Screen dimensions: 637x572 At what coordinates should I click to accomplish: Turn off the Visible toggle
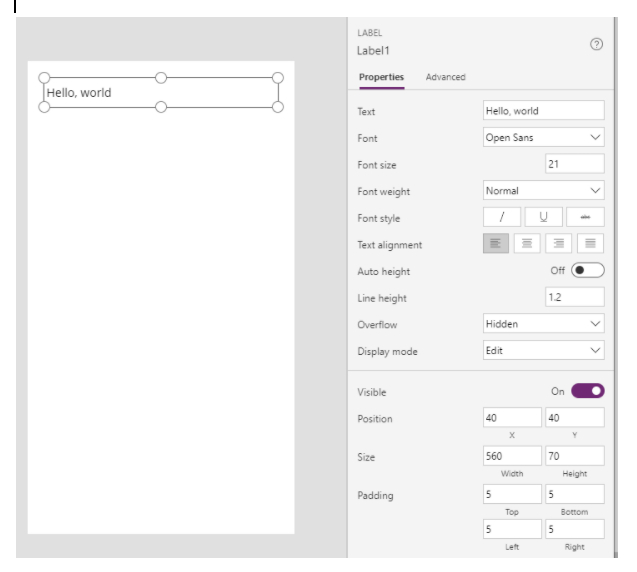click(x=587, y=391)
